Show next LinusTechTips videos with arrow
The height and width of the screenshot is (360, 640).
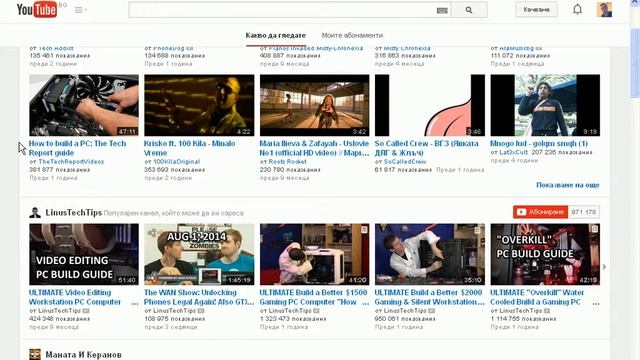[604, 267]
